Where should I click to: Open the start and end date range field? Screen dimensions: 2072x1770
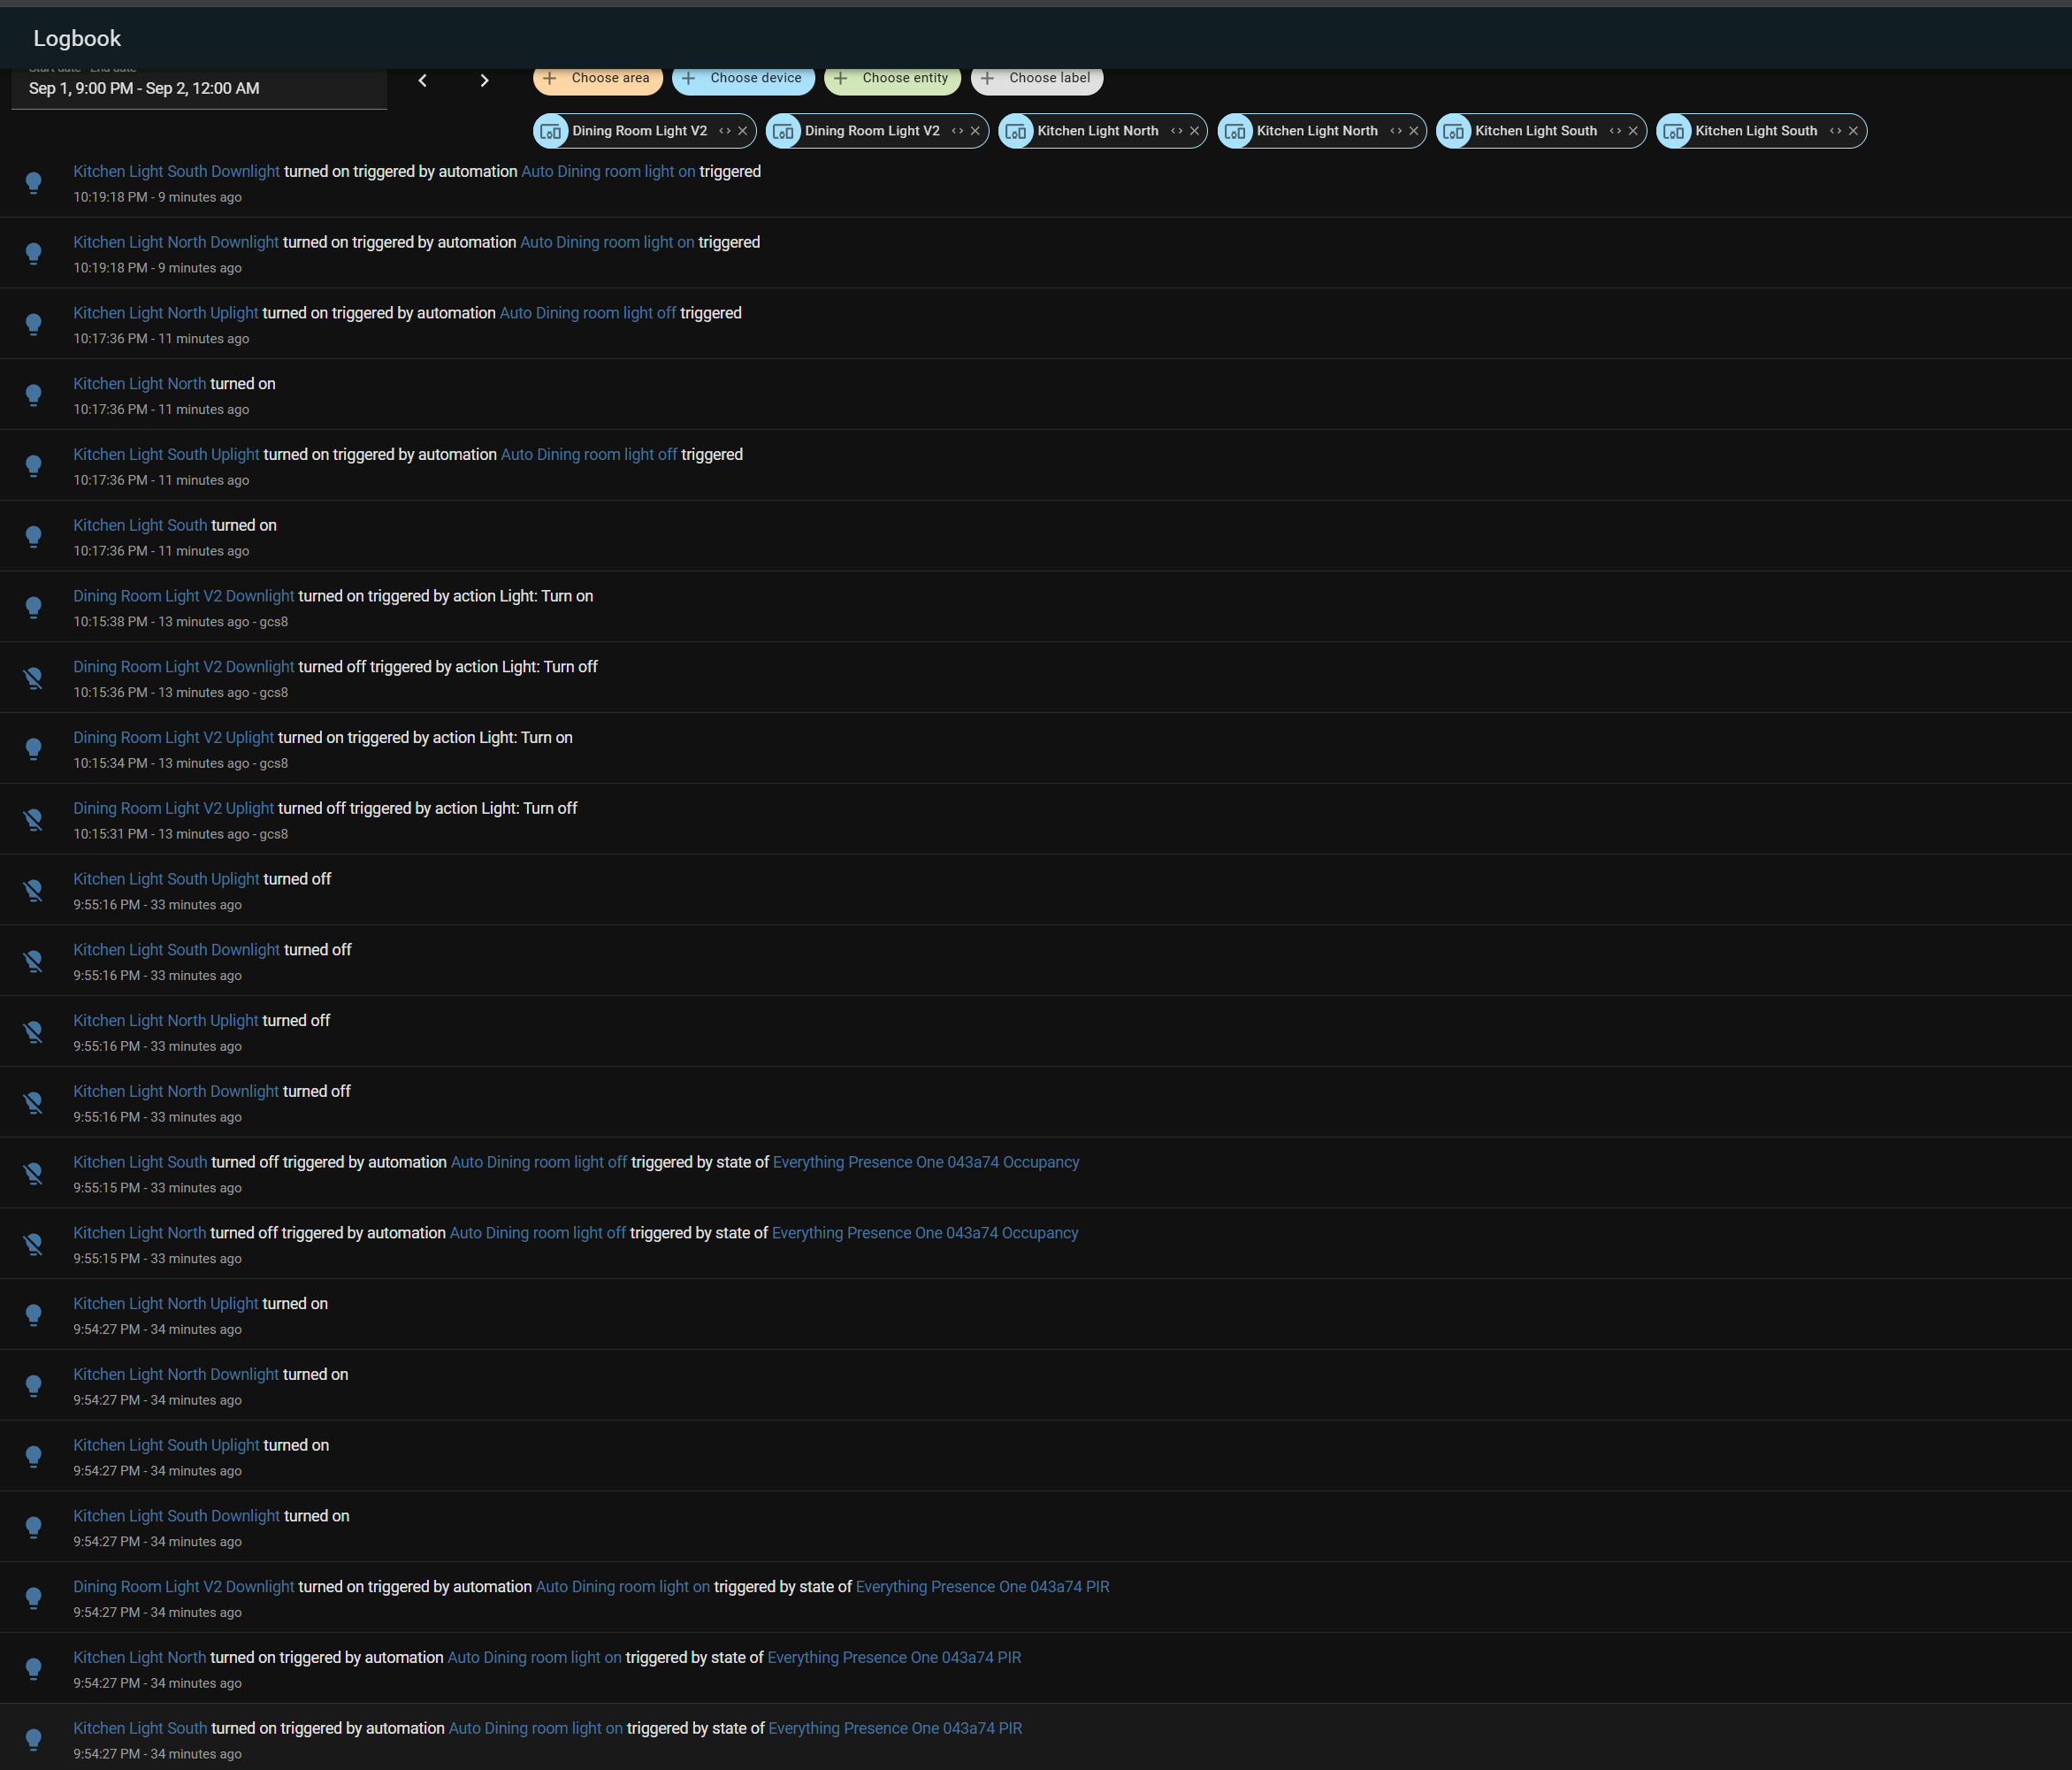click(x=198, y=88)
